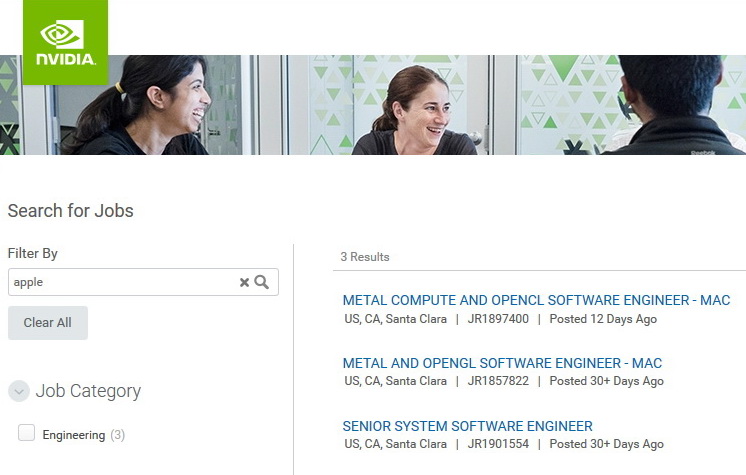Click the Engineering filter label
The height and width of the screenshot is (475, 746).
pyautogui.click(x=74, y=435)
